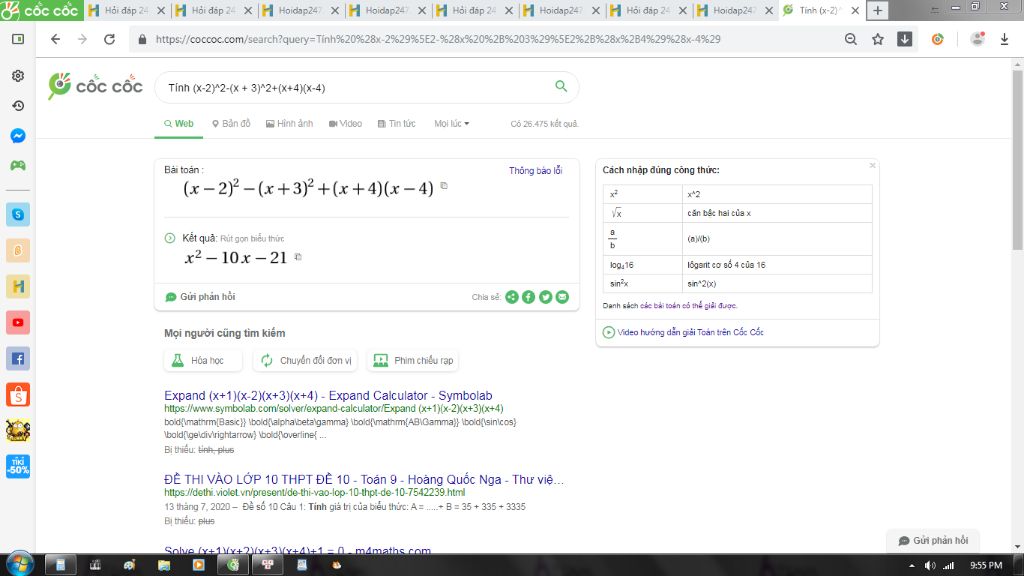Open the Symbolab Expand Calculator result
Screen dimensions: 1024x576
click(328, 396)
